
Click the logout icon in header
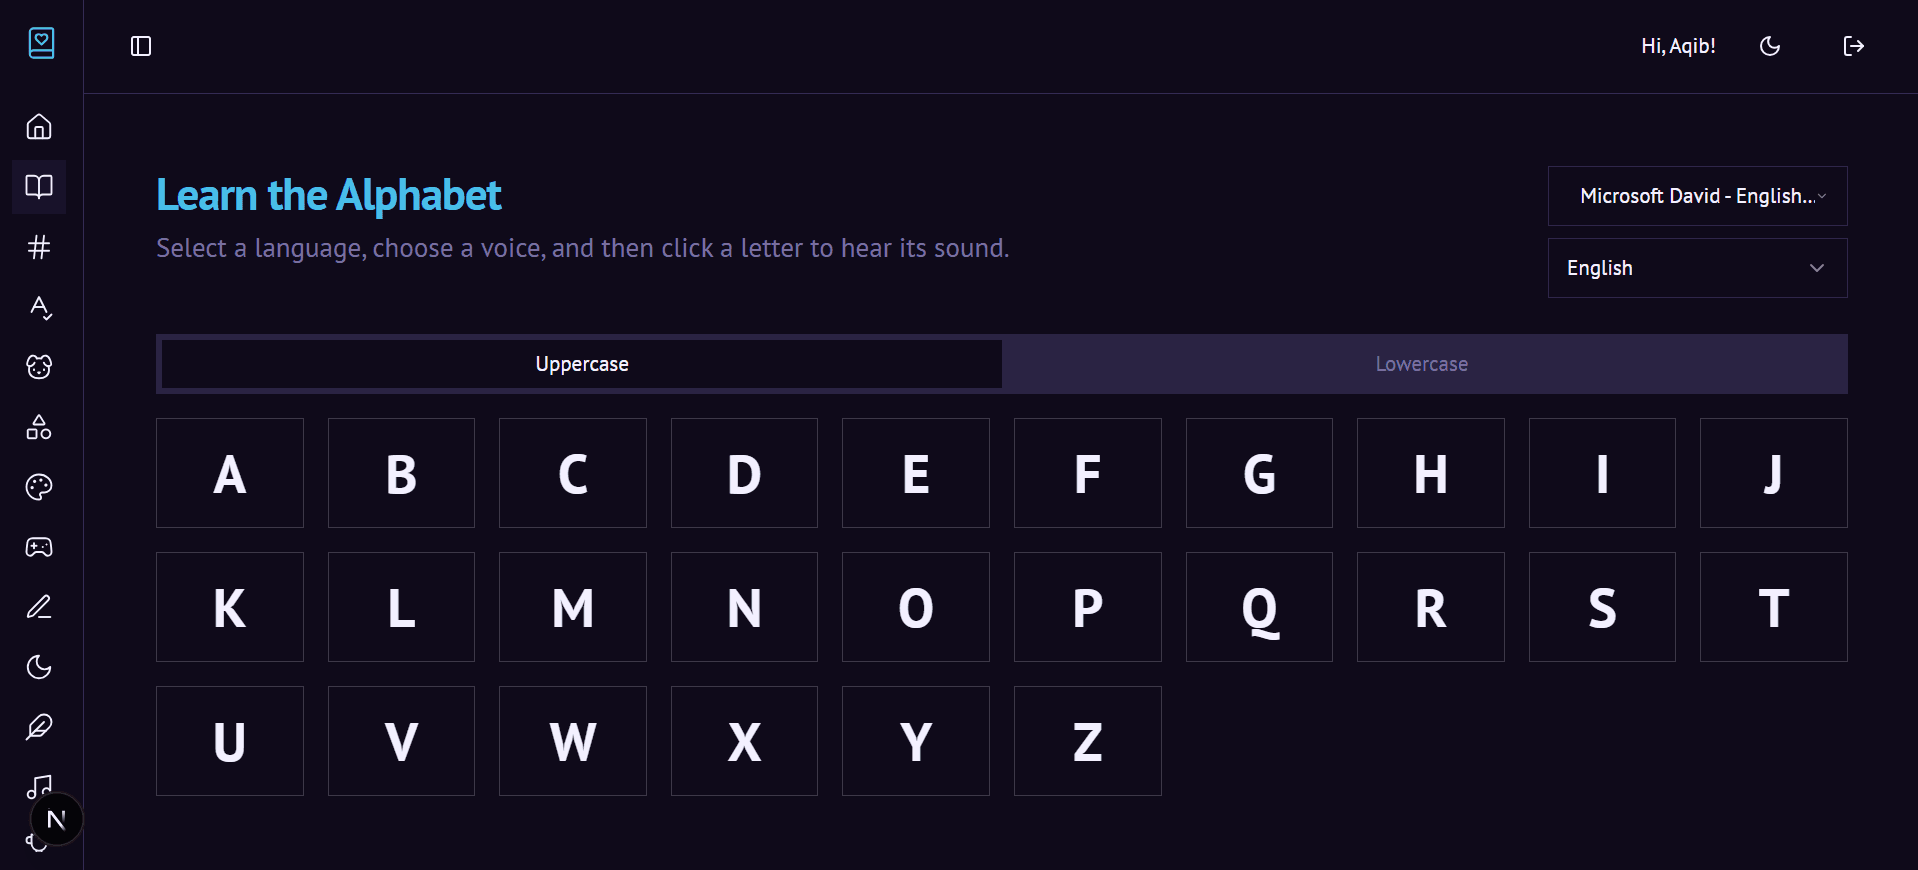tap(1853, 46)
